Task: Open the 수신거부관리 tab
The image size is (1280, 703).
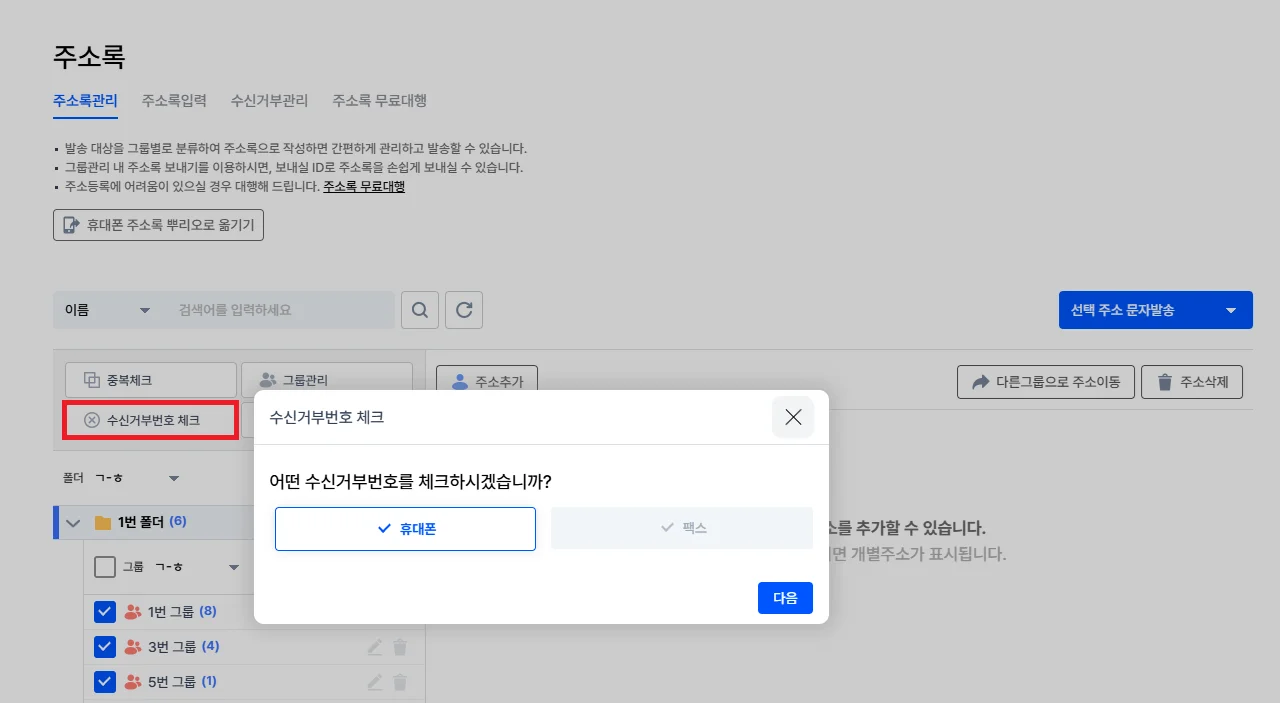Action: point(269,100)
